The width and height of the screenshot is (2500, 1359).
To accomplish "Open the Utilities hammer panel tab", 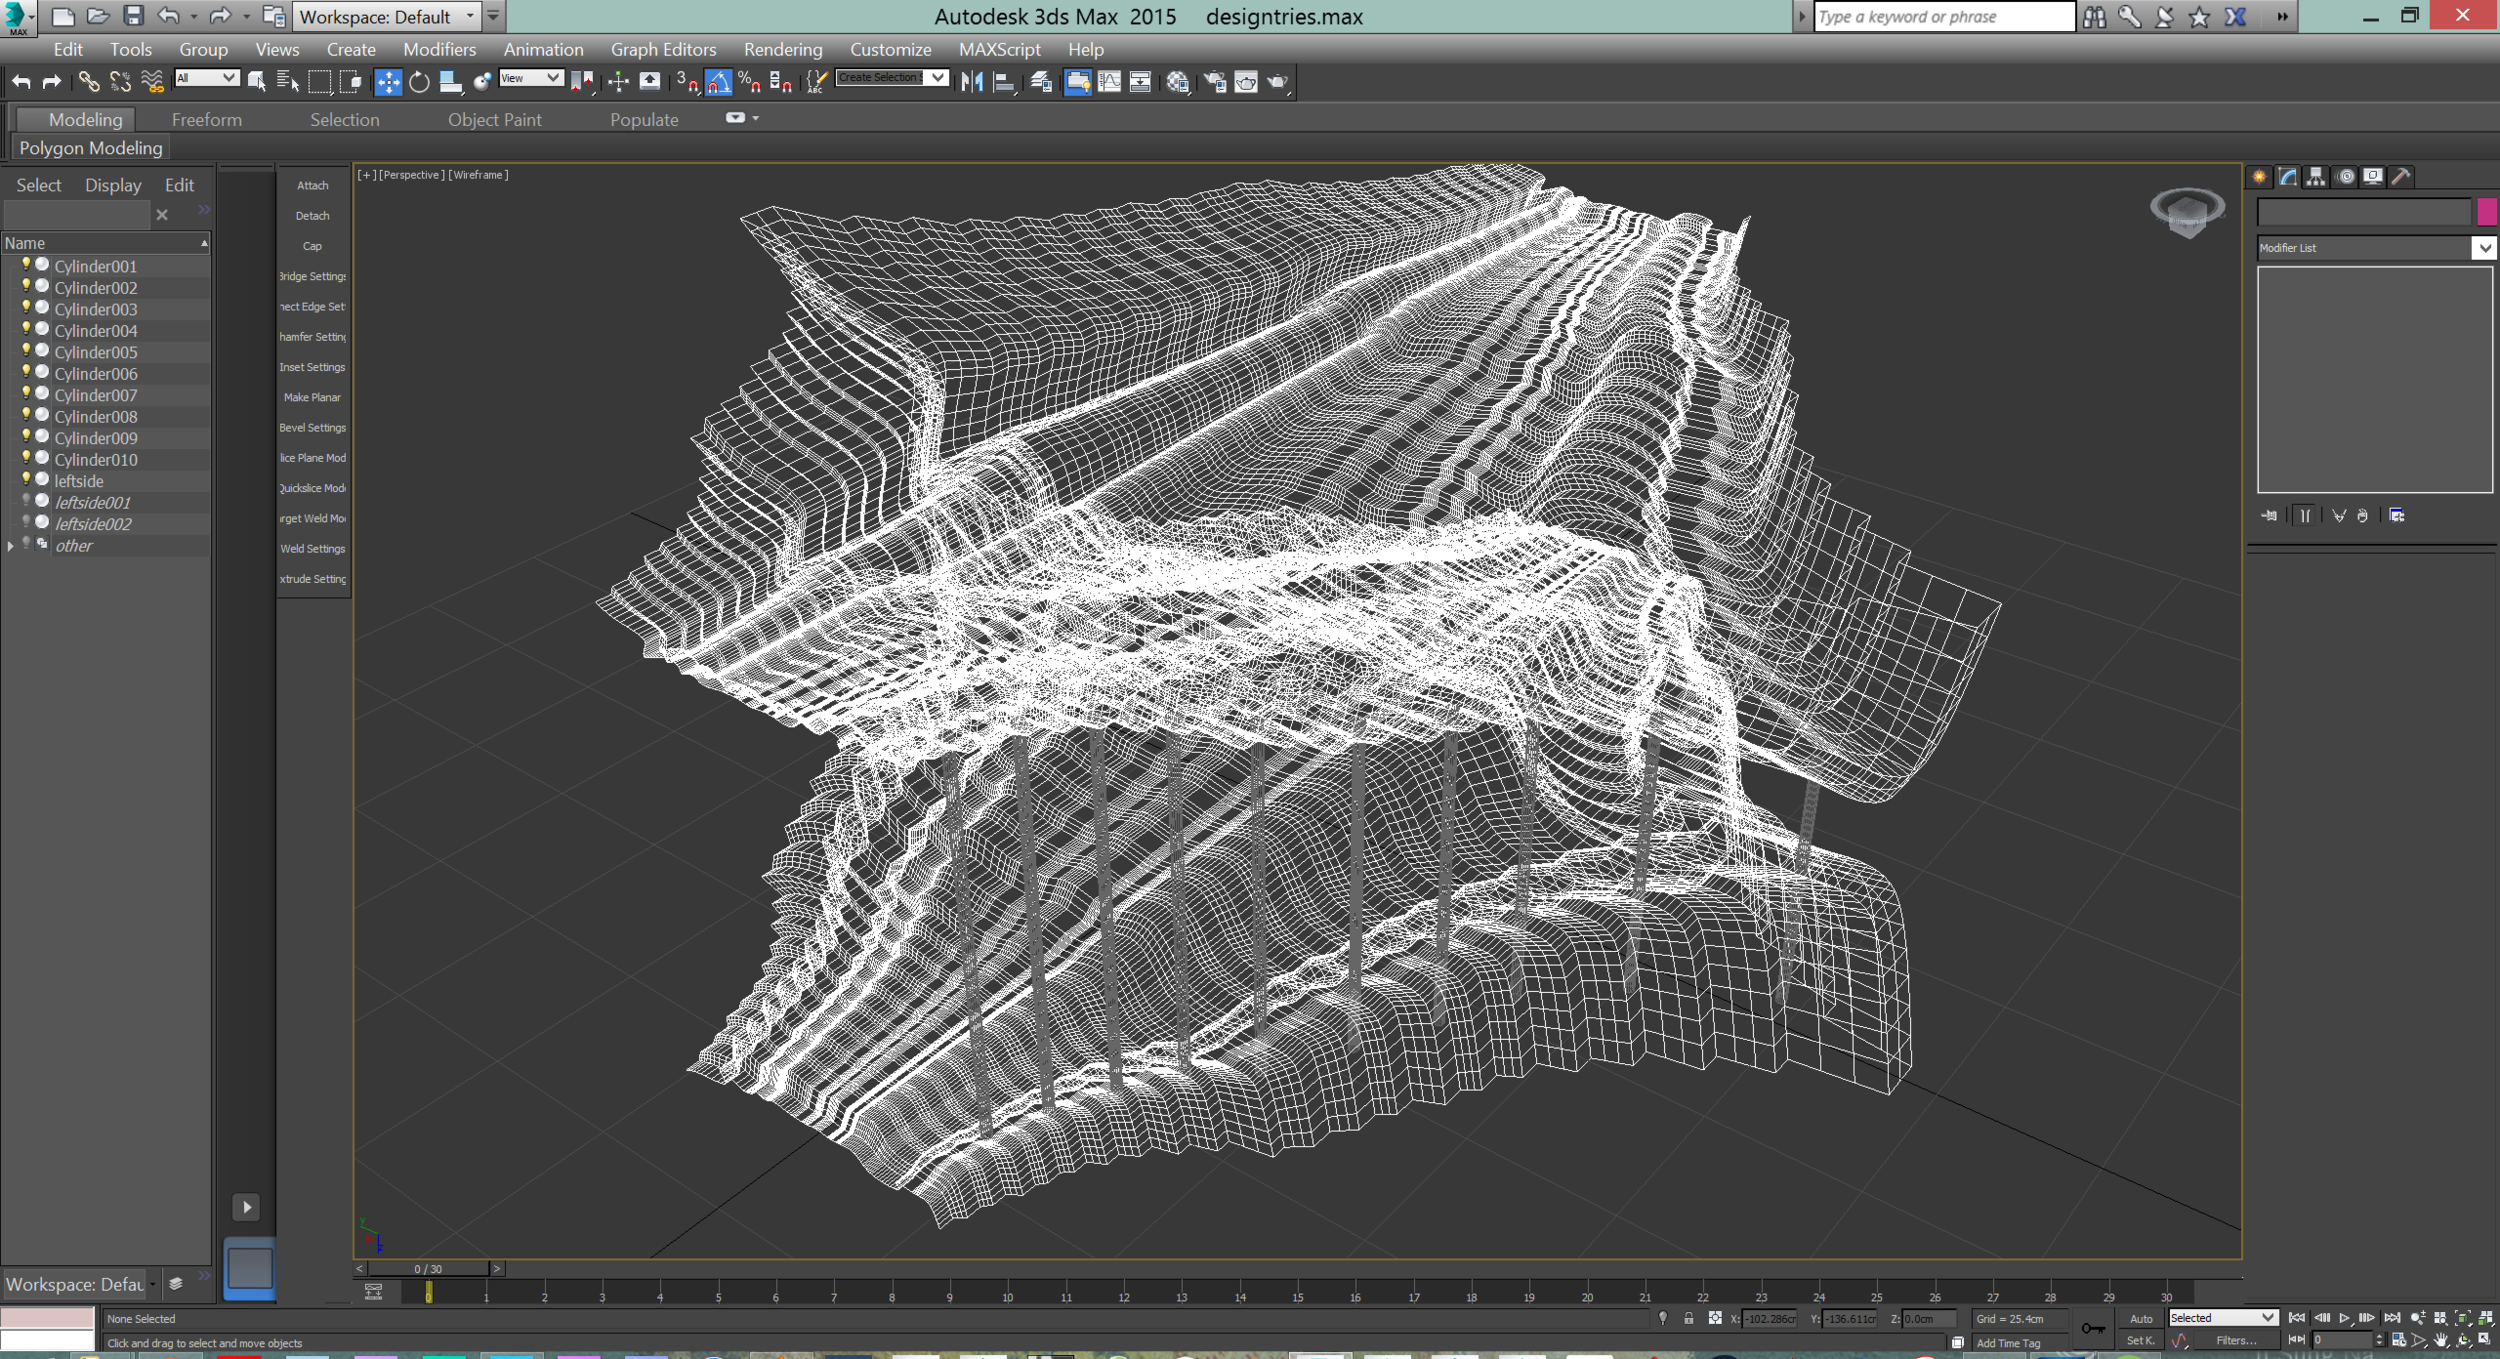I will pyautogui.click(x=2401, y=177).
